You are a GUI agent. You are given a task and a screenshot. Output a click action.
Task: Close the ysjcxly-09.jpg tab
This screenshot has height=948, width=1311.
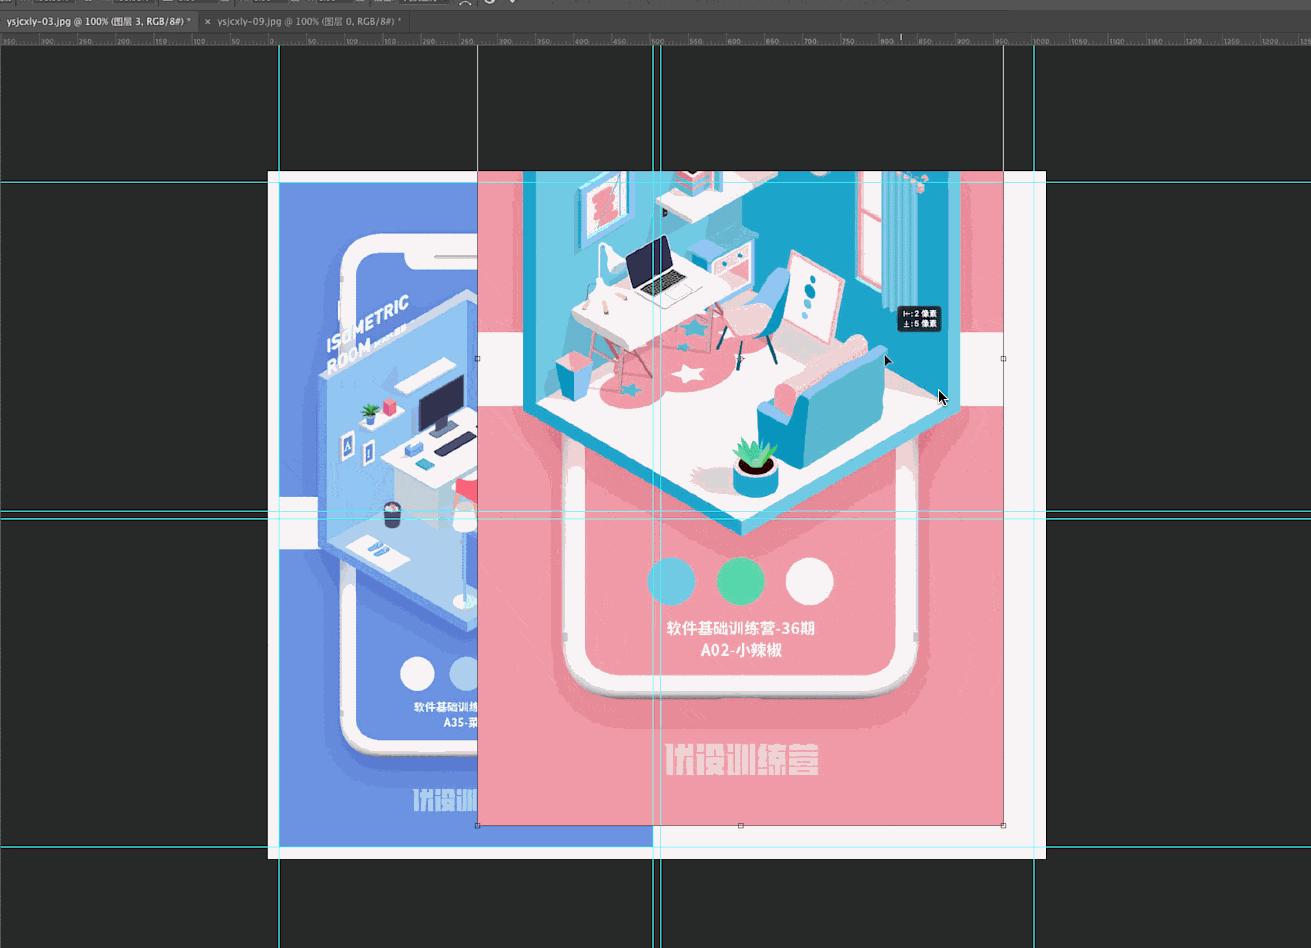(x=207, y=21)
